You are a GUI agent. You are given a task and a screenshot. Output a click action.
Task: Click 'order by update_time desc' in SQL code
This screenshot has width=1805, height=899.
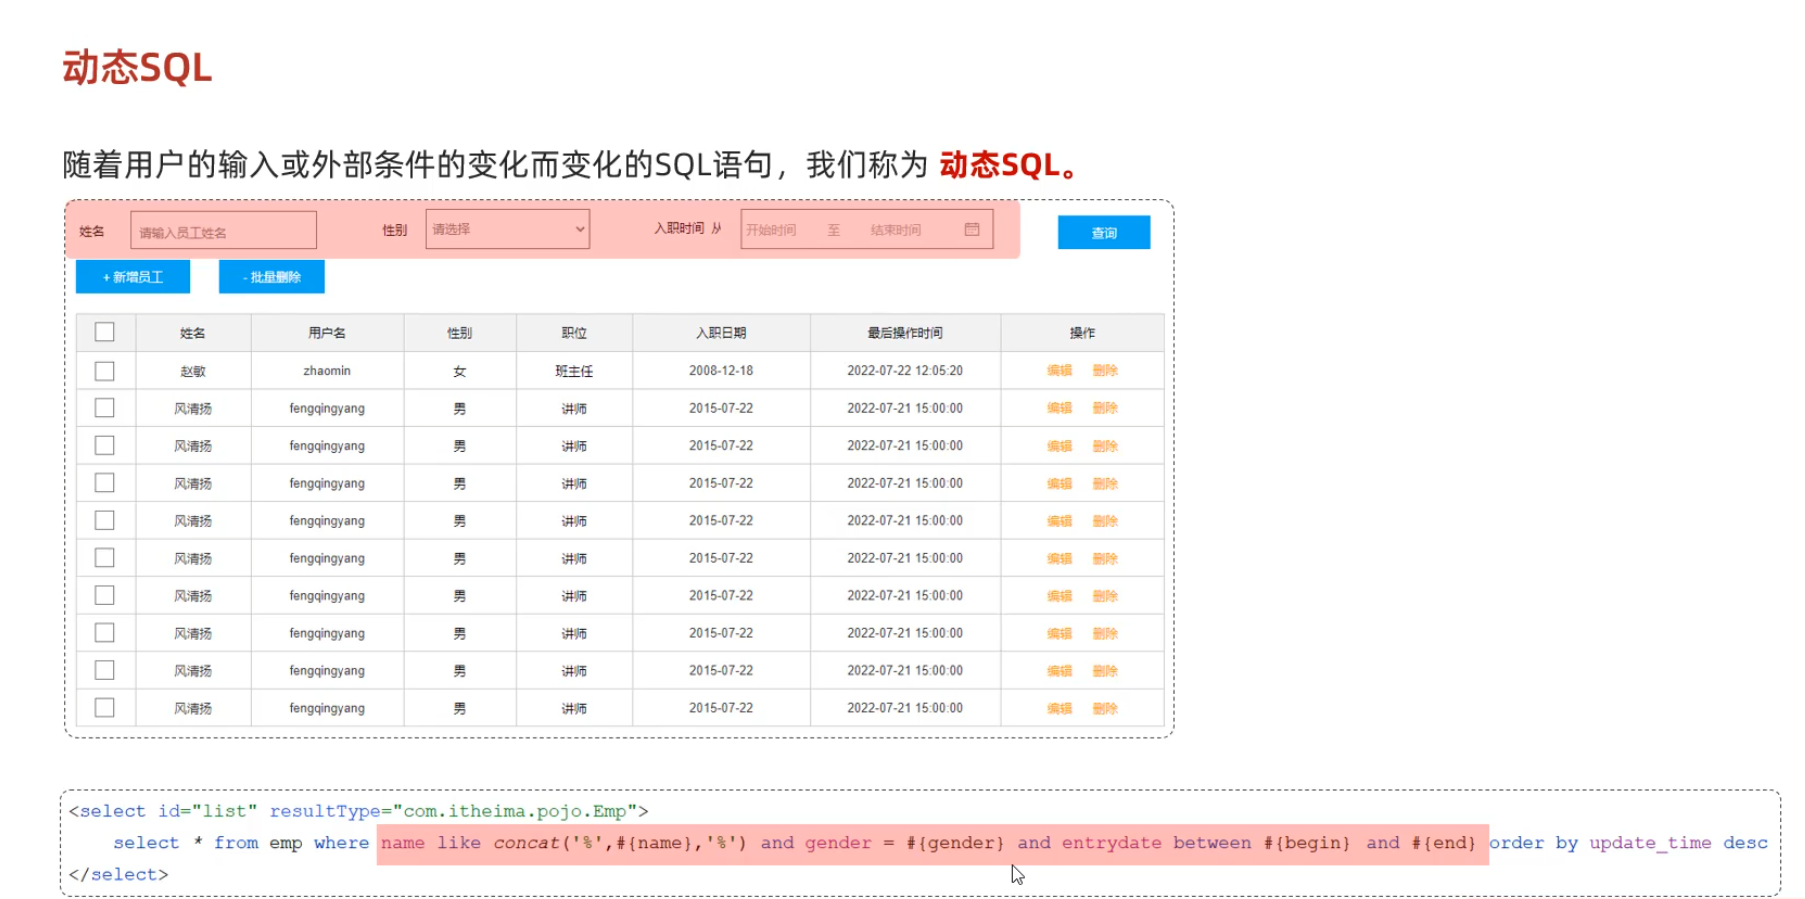(1628, 843)
